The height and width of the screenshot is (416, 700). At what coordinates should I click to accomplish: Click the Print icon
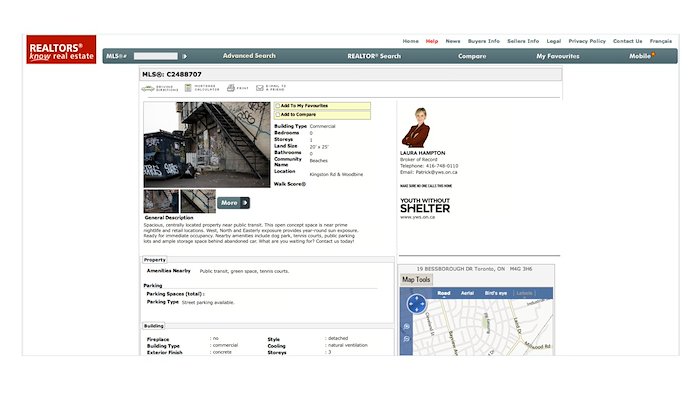[x=229, y=89]
